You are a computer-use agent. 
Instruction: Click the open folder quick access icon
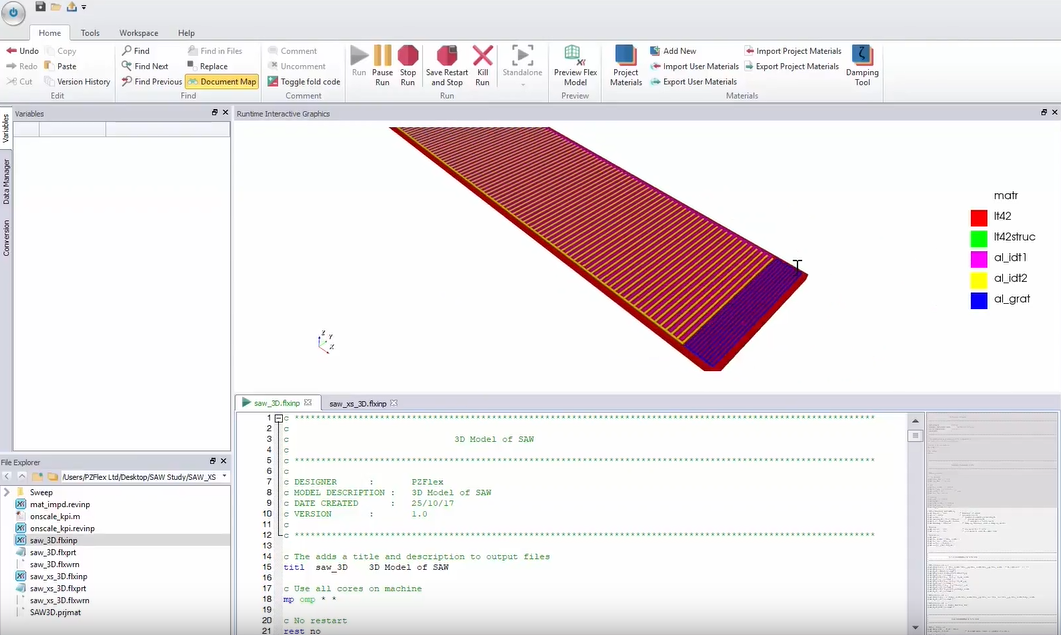(56, 7)
